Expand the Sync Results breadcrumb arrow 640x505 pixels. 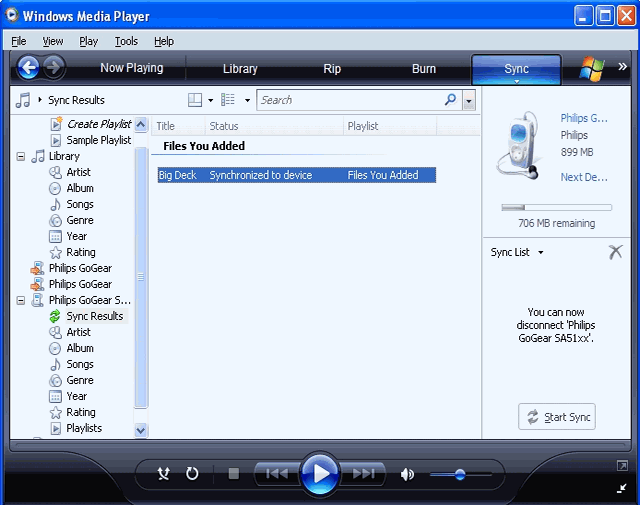click(x=40, y=99)
